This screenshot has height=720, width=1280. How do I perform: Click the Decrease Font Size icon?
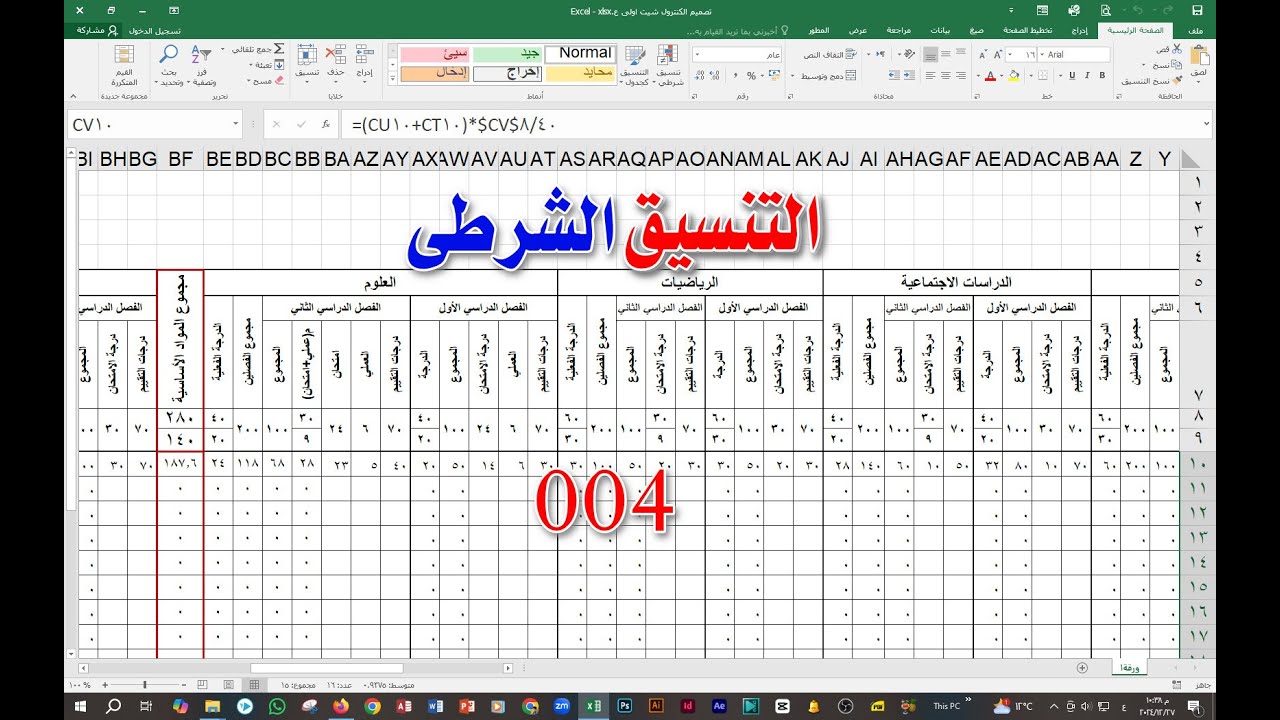click(x=985, y=55)
